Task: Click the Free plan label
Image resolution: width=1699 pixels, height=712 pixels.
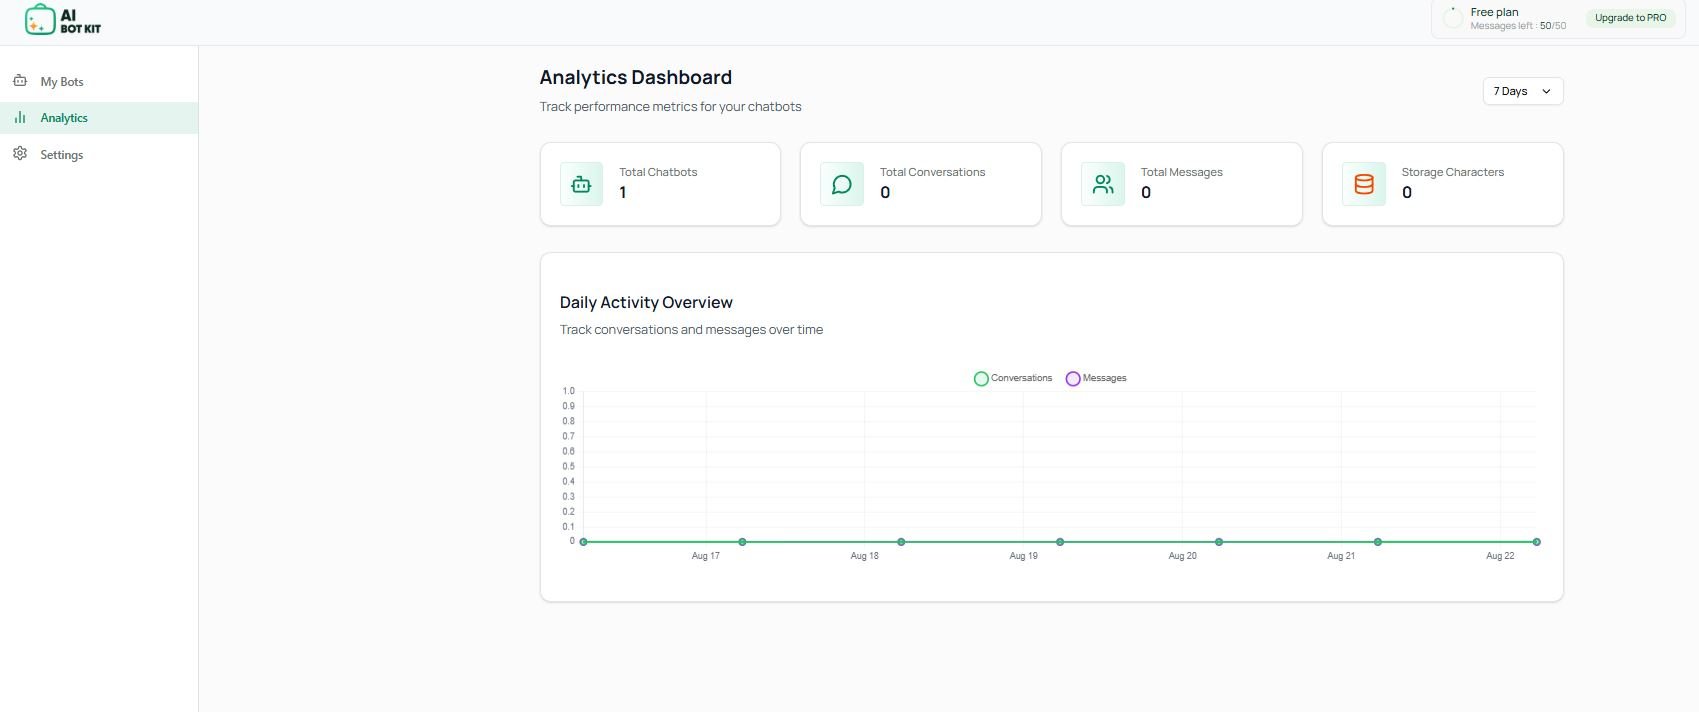Action: [x=1494, y=12]
